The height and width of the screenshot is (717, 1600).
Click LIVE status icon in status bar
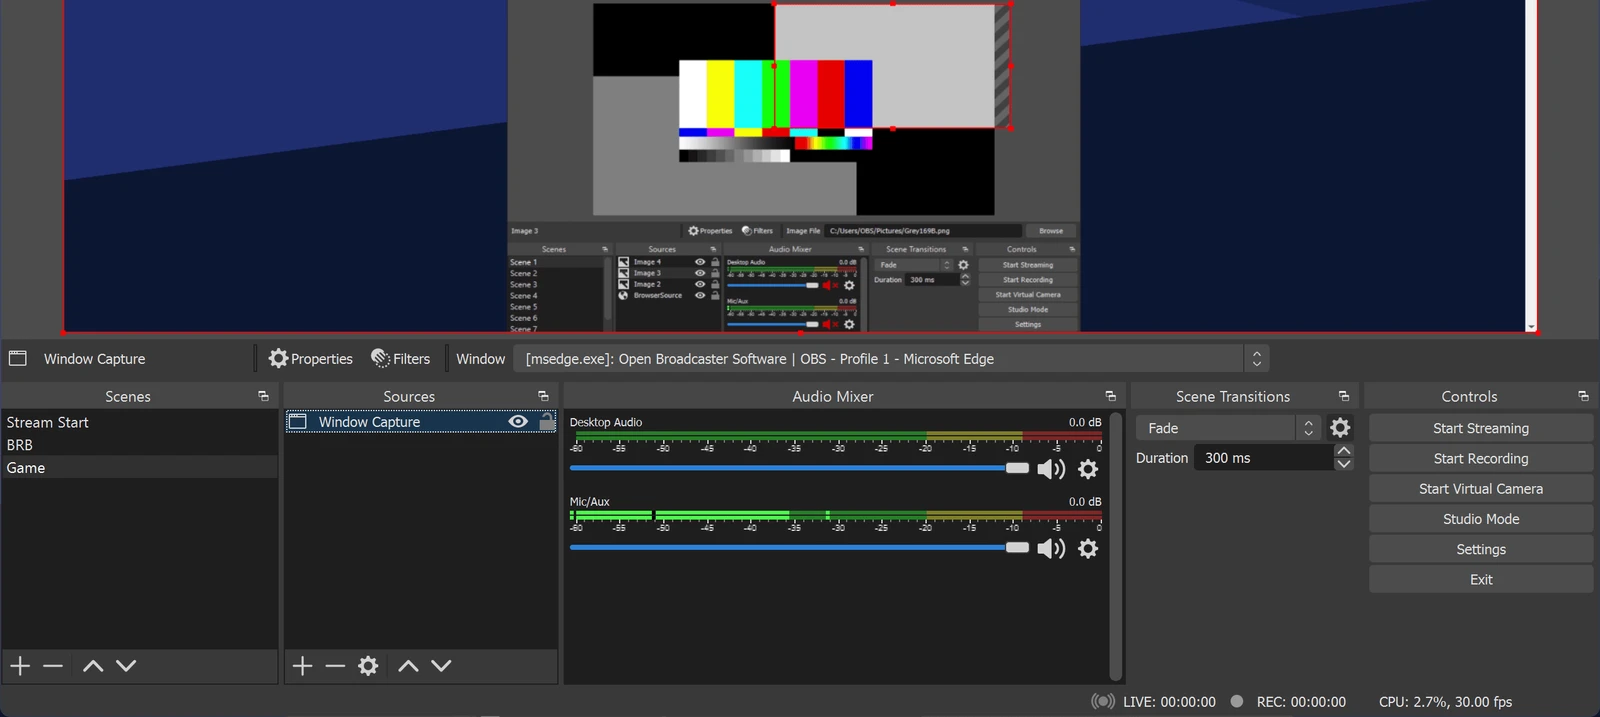(1102, 702)
